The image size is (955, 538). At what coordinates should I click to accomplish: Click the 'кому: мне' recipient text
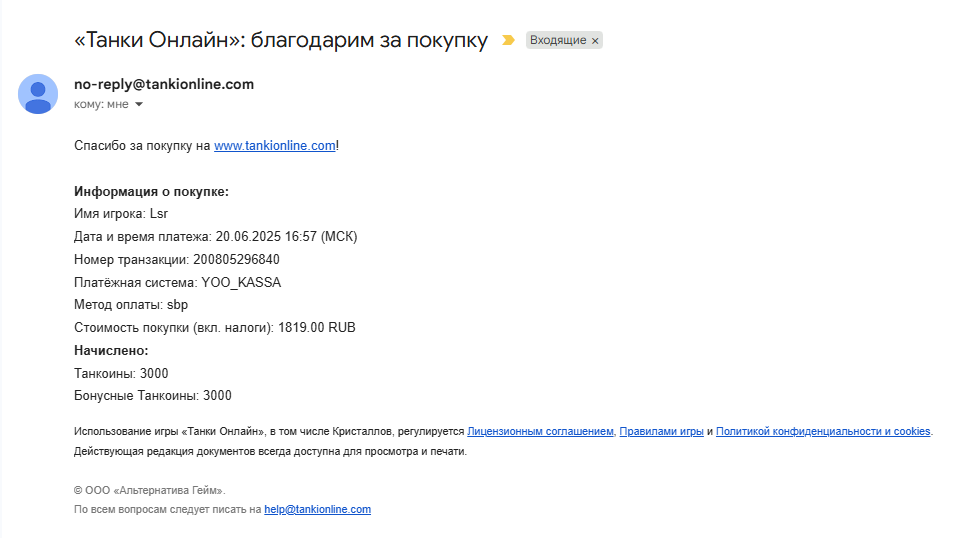pyautogui.click(x=101, y=104)
